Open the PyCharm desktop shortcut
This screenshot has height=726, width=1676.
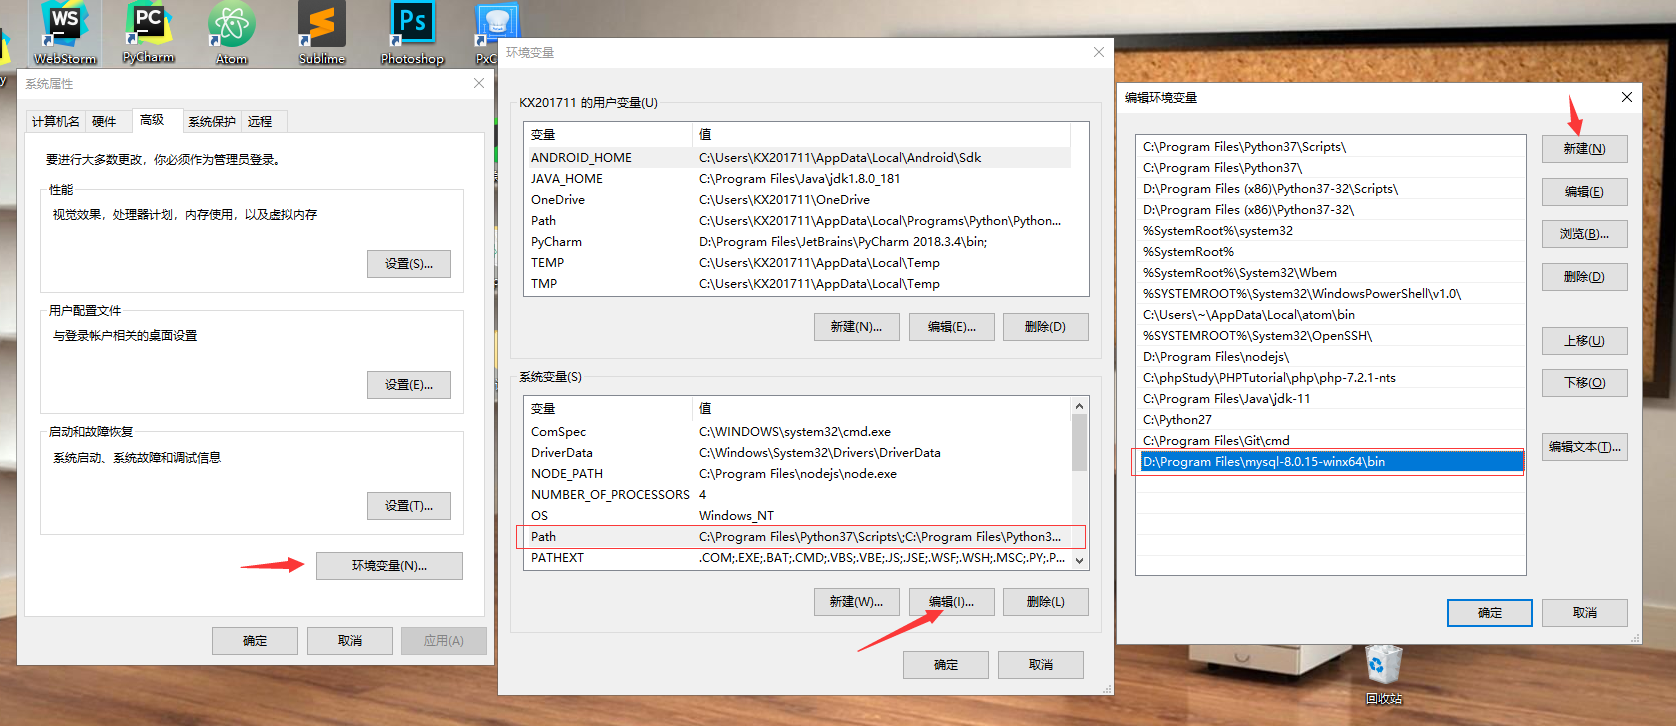(x=148, y=33)
